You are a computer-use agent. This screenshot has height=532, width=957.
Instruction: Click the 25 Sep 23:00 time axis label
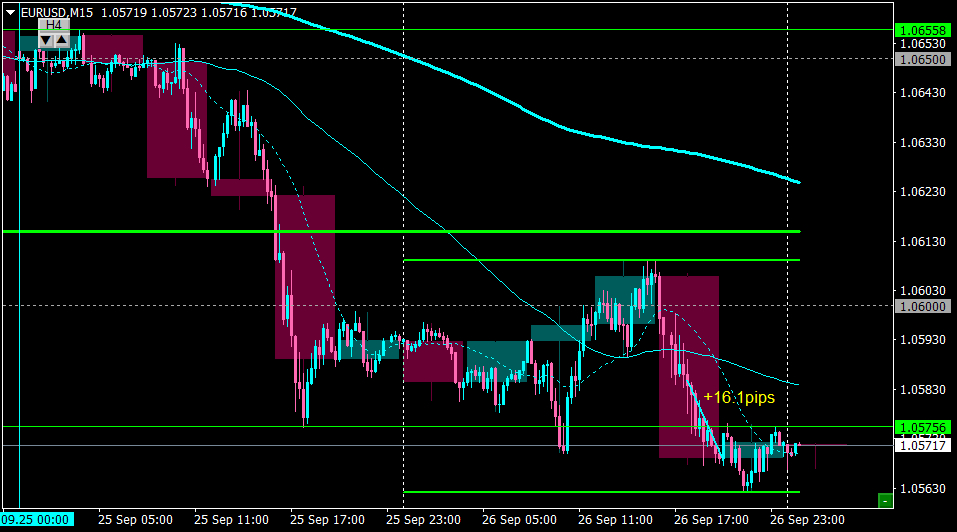pyautogui.click(x=423, y=520)
